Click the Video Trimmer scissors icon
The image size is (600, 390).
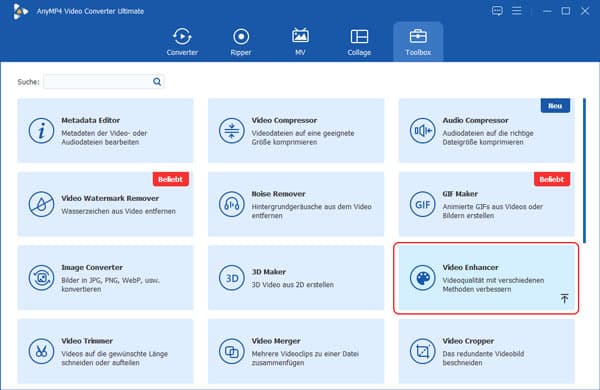coord(41,351)
